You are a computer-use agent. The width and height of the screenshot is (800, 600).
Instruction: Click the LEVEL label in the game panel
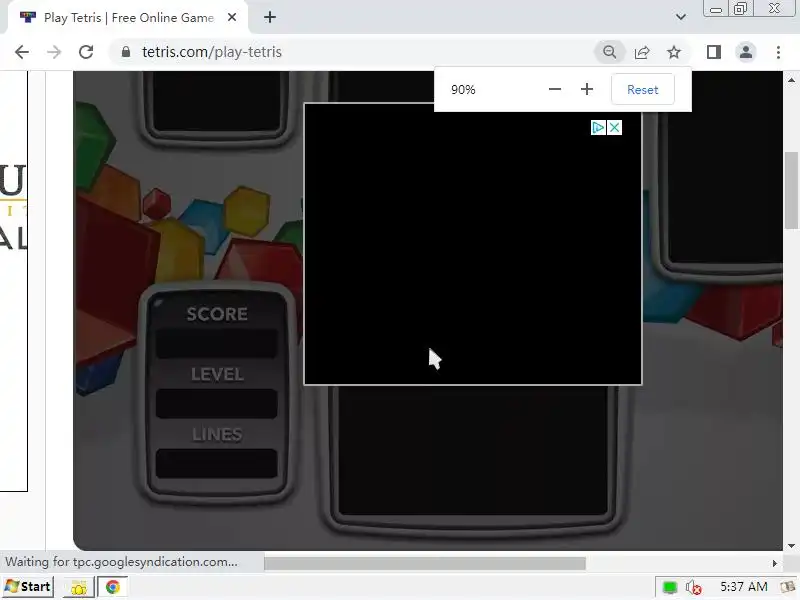coord(217,374)
